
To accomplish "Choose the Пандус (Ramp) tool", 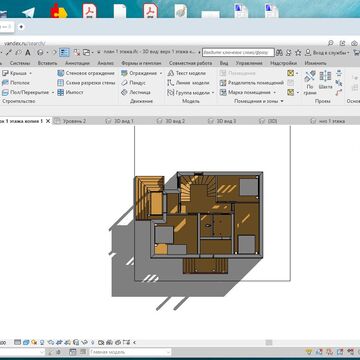I will click(133, 83).
